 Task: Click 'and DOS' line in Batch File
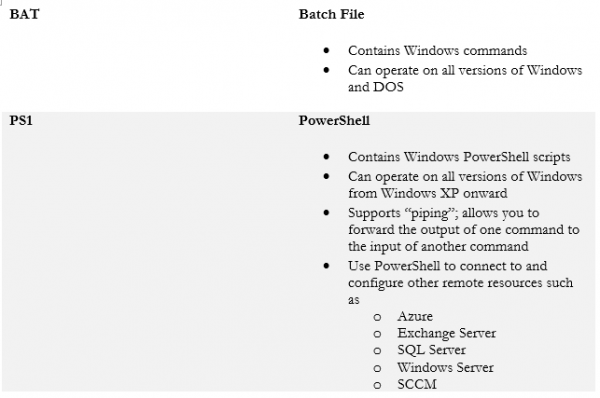pos(376,87)
